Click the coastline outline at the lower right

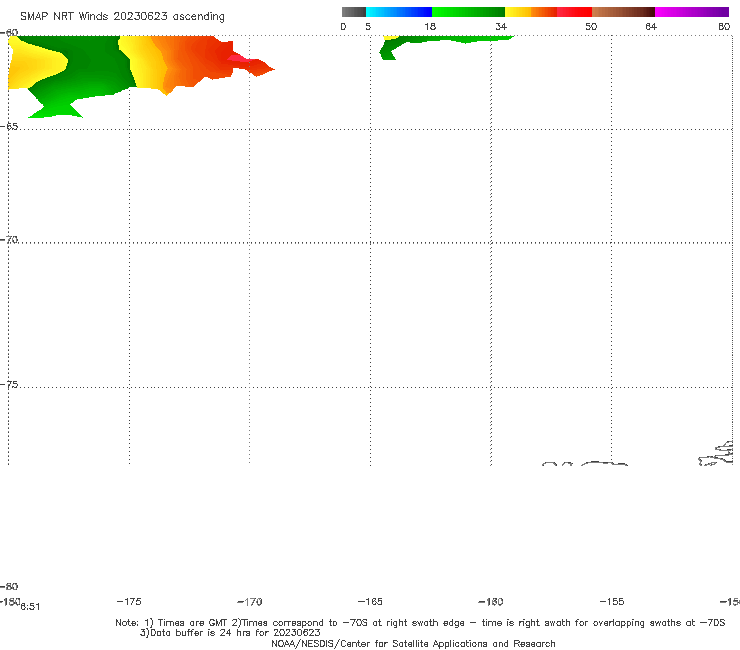coord(716,454)
